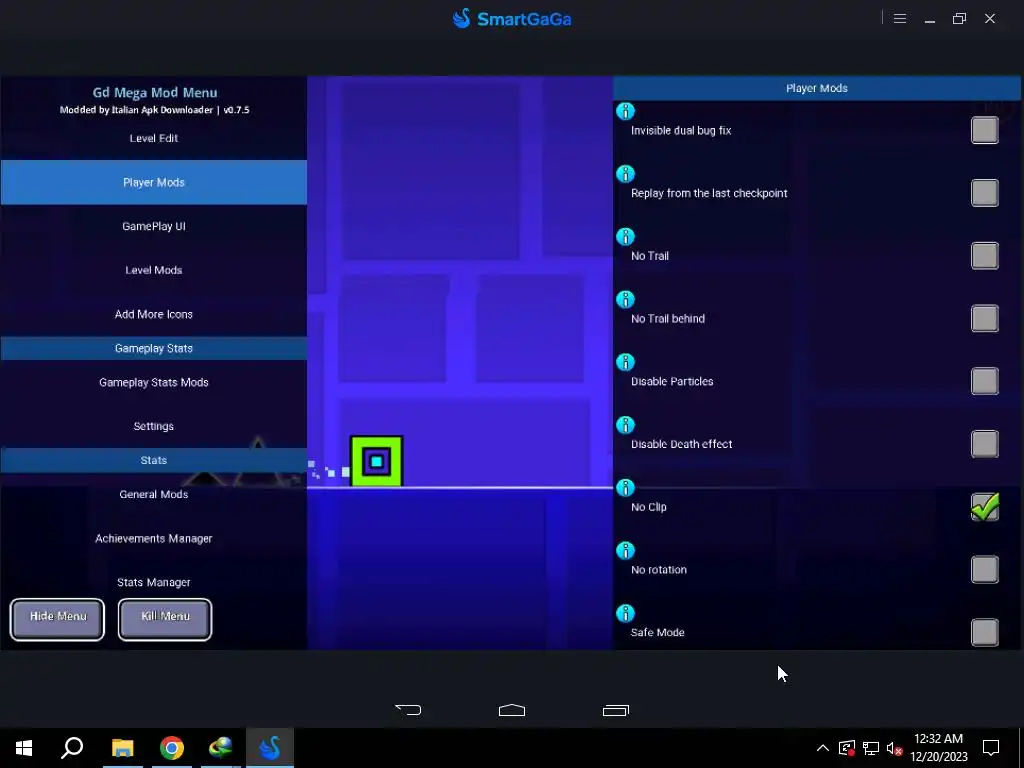Viewport: 1024px width, 768px height.
Task: Open Achievements Manager section
Action: pos(153,539)
